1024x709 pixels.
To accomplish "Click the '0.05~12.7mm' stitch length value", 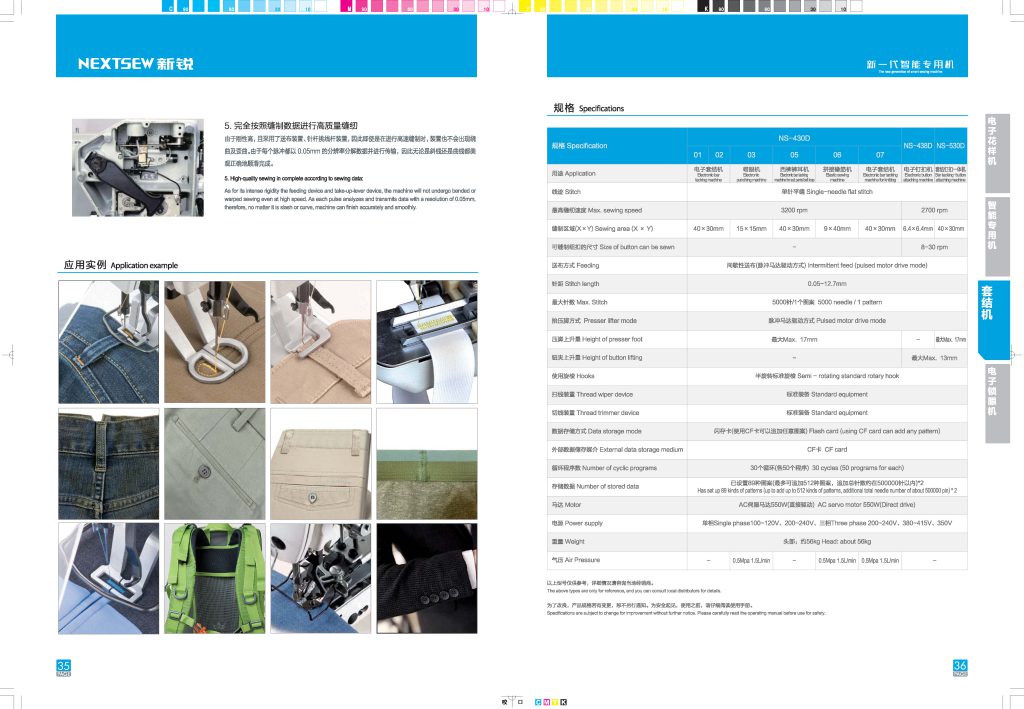I will (x=827, y=284).
